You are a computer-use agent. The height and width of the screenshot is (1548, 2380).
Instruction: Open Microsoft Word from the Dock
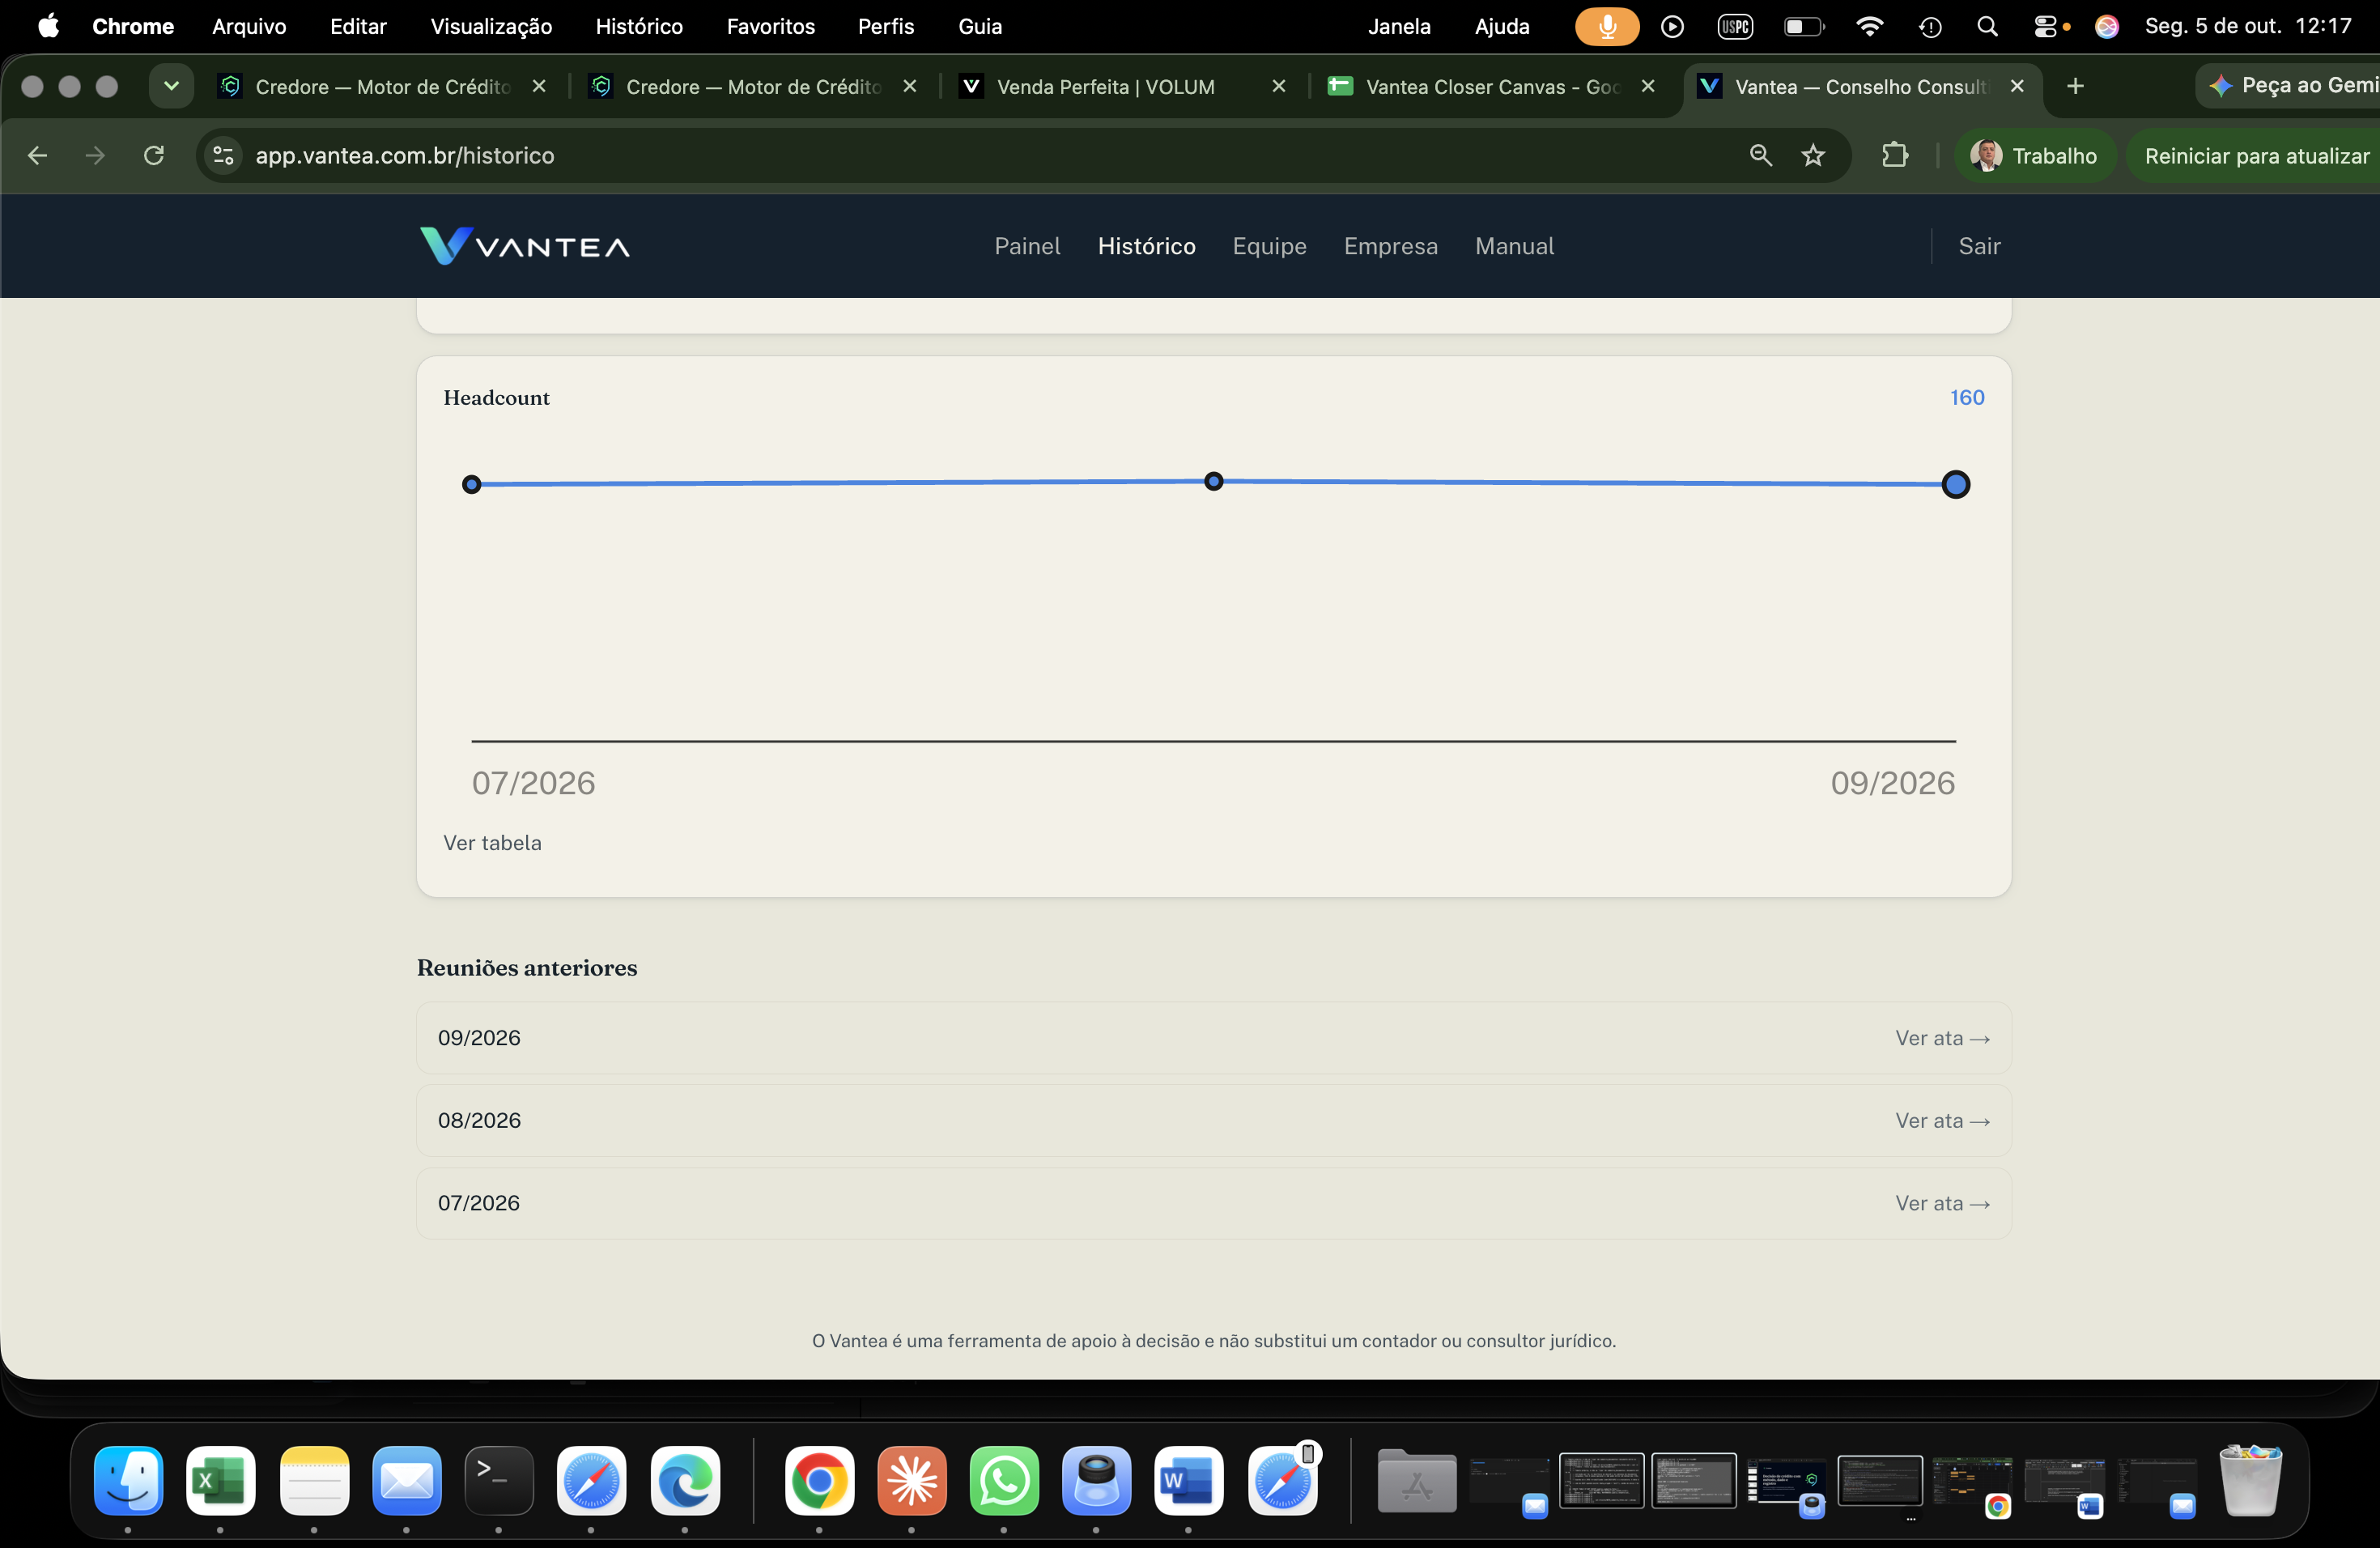(x=1188, y=1480)
